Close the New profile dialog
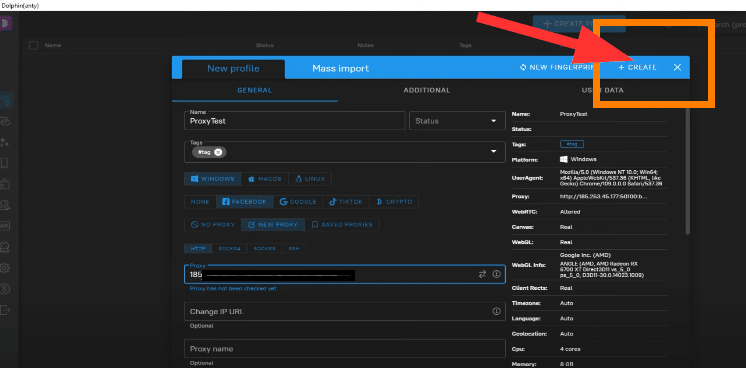Image resolution: width=746 pixels, height=368 pixels. coord(677,67)
